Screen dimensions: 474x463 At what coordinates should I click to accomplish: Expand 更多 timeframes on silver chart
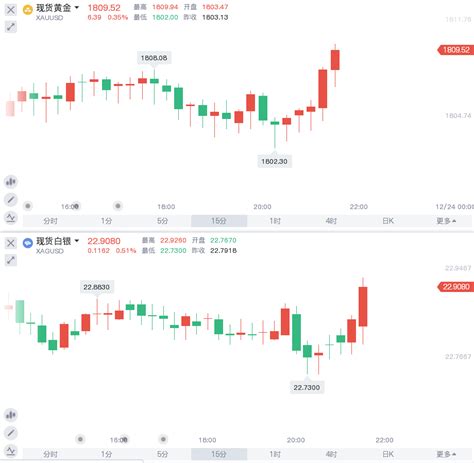click(x=446, y=454)
